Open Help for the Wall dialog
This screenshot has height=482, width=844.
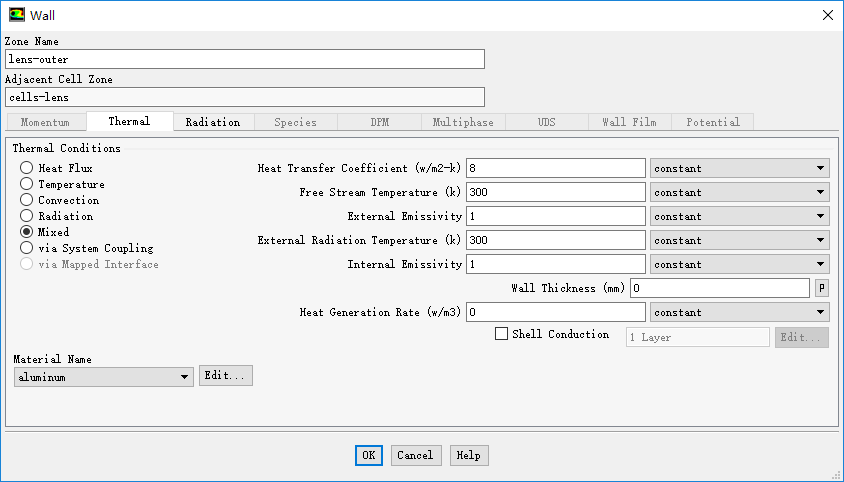click(468, 455)
